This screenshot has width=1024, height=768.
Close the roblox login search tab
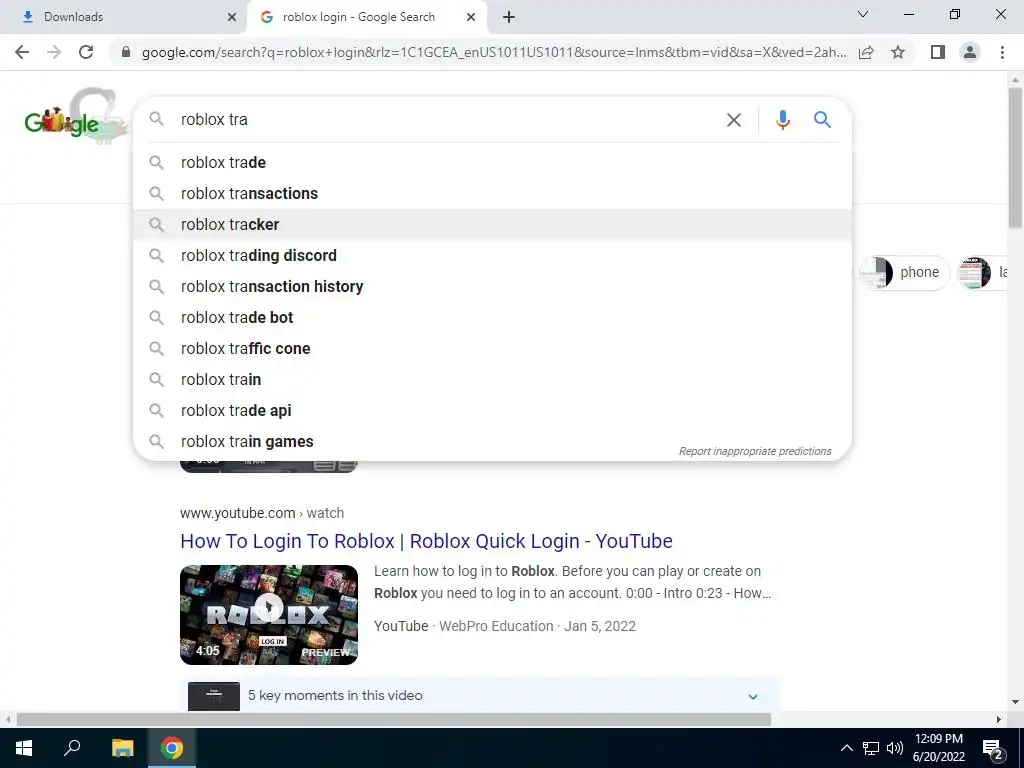tap(471, 17)
